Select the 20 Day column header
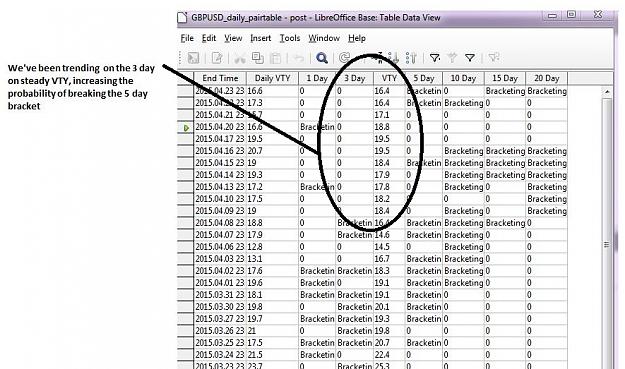Screen dimensions: 625x369 click(546, 78)
